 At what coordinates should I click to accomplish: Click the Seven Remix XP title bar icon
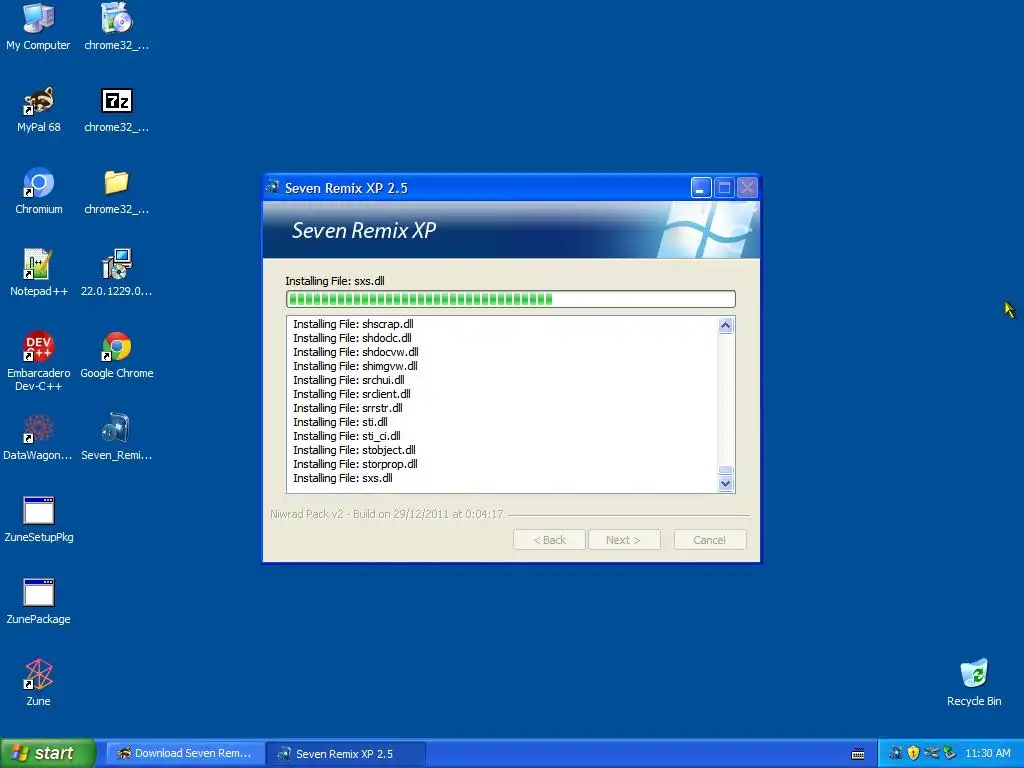273,187
